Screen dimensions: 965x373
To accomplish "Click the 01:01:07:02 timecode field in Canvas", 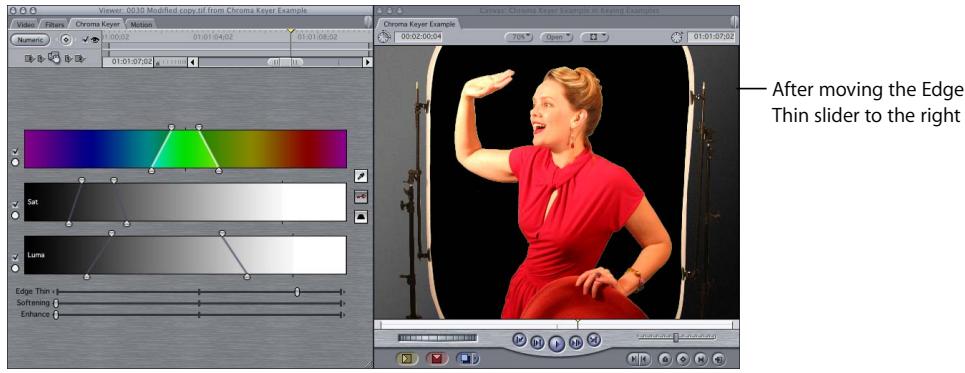I will tap(710, 37).
